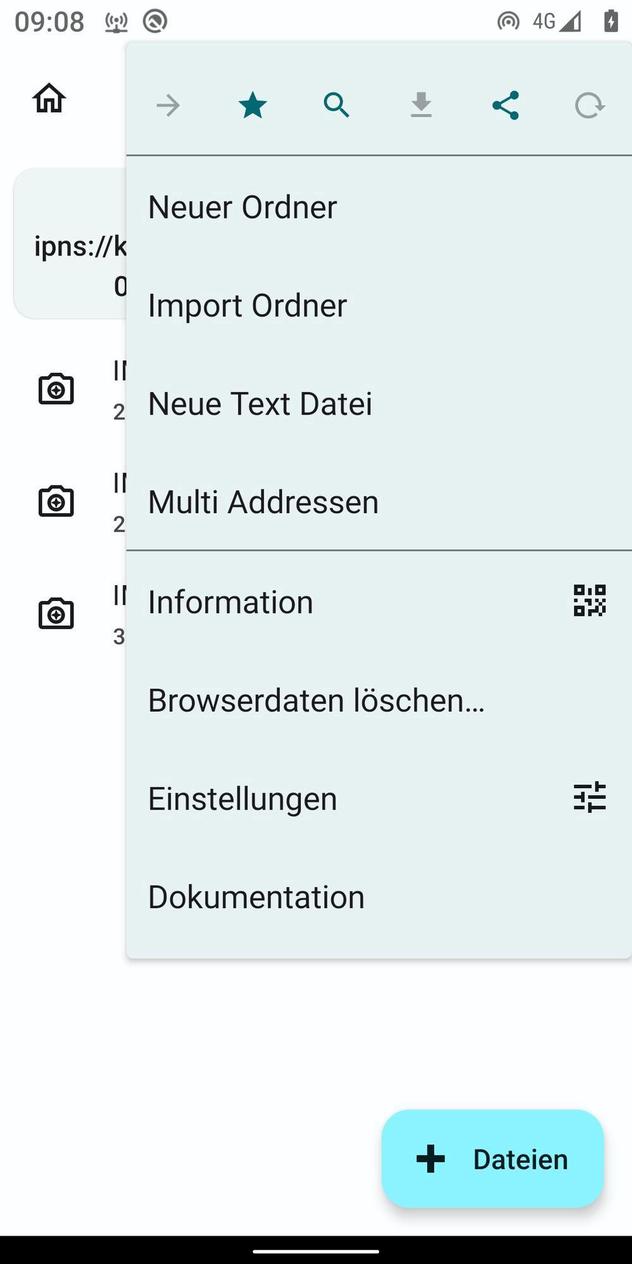This screenshot has height=1264, width=632.
Task: Select the bookmark star icon
Action: click(252, 105)
